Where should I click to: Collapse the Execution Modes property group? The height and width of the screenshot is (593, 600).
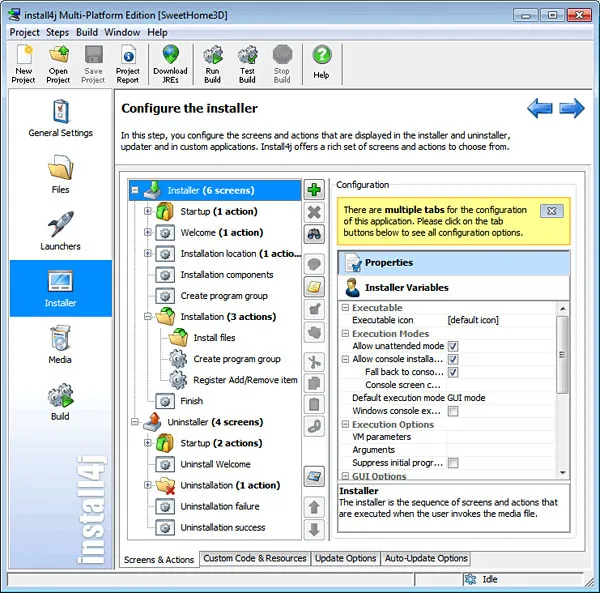345,333
